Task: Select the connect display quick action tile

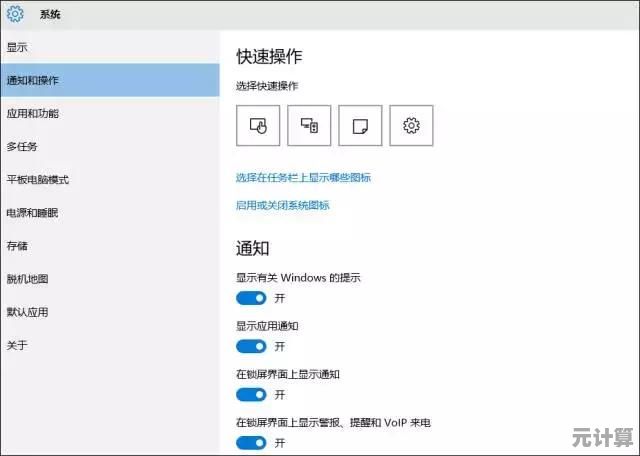Action: [309, 126]
